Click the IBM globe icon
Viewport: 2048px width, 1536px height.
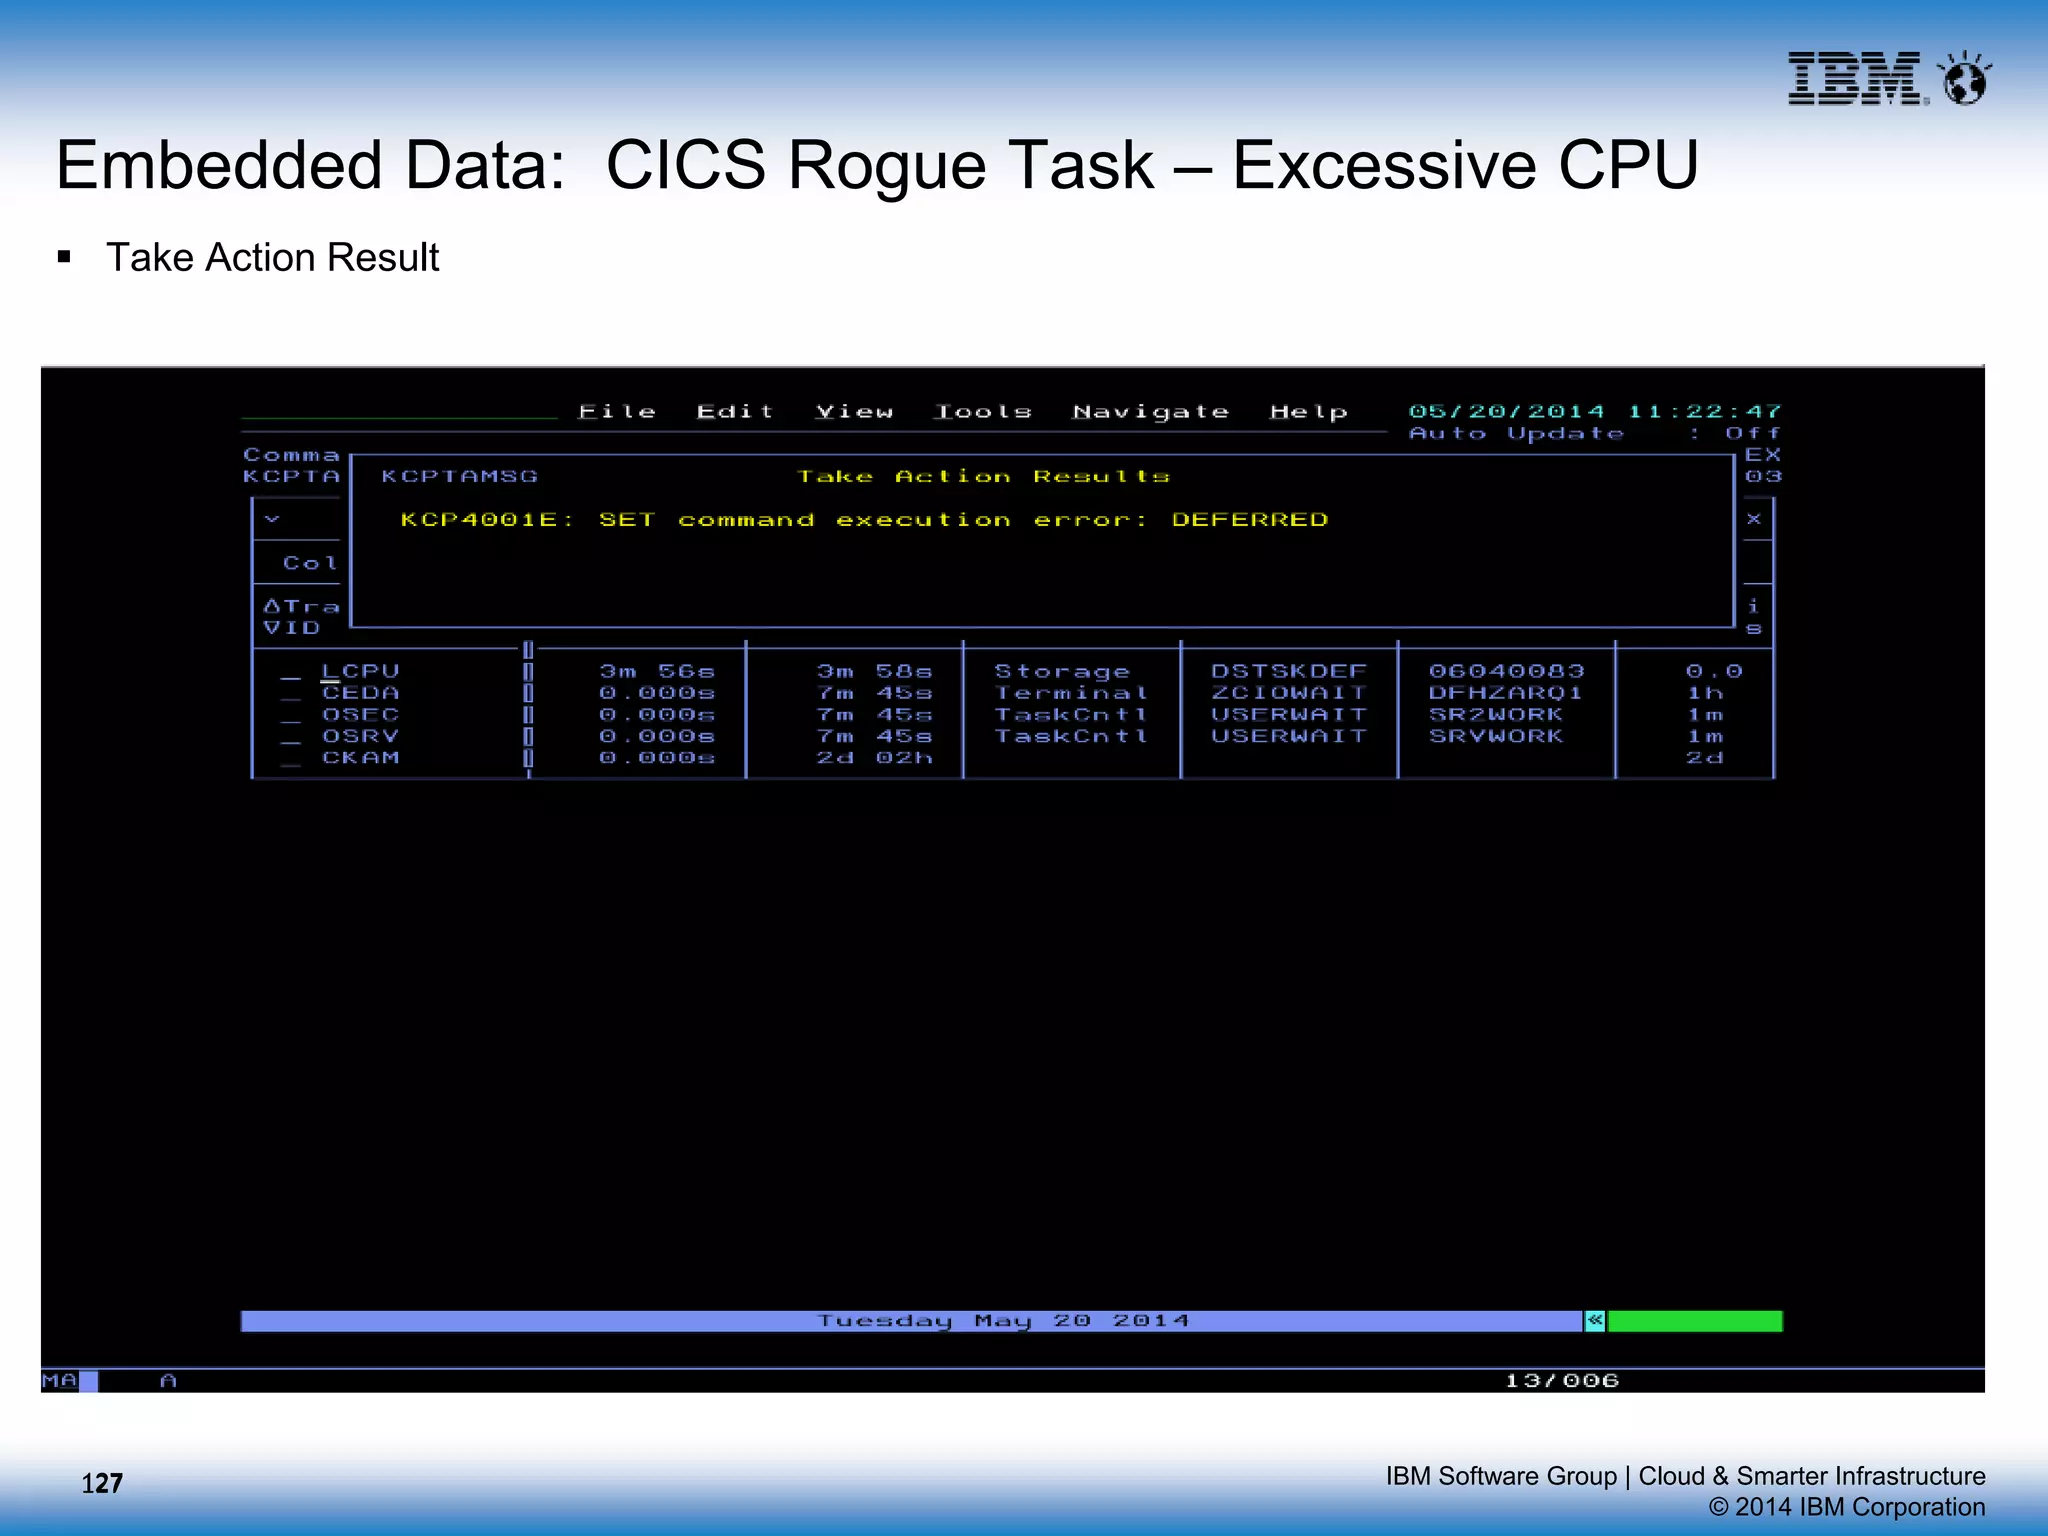click(1965, 78)
